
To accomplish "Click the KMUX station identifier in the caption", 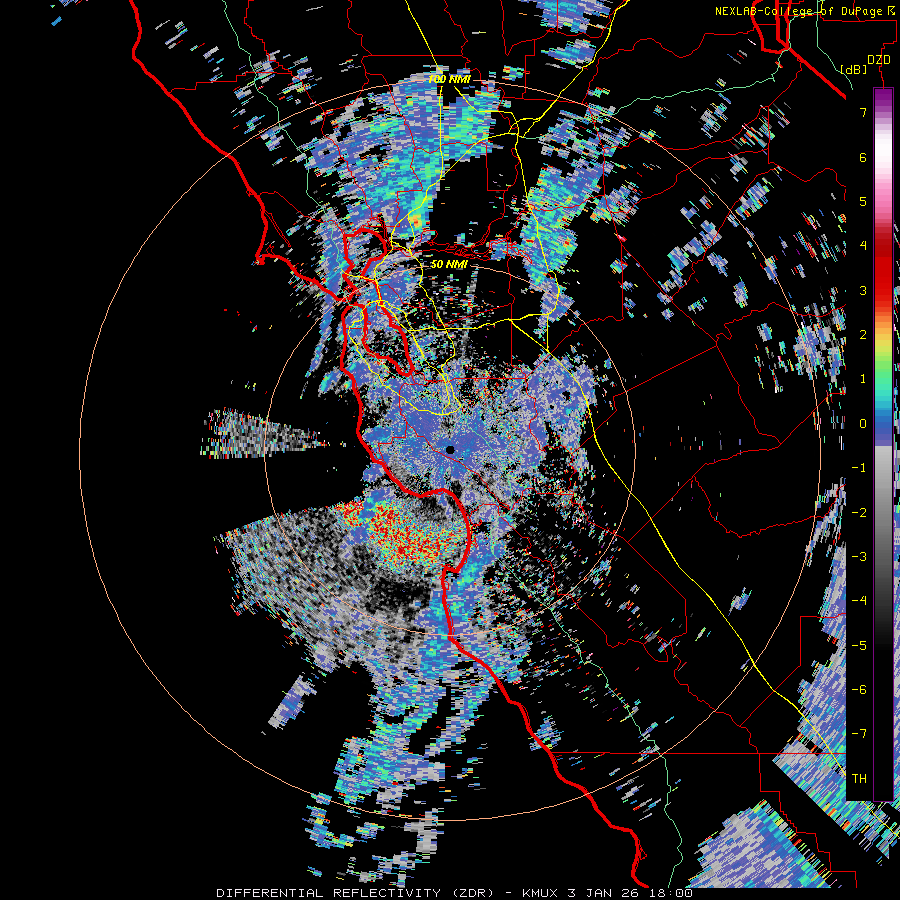I will click(x=540, y=893).
